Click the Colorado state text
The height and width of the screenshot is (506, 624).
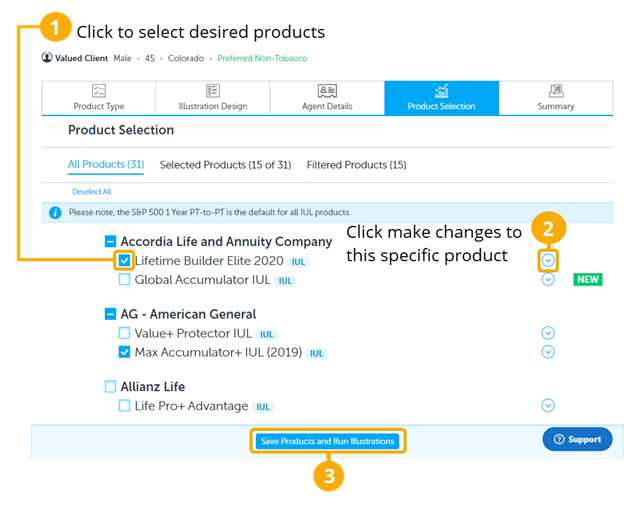186,58
